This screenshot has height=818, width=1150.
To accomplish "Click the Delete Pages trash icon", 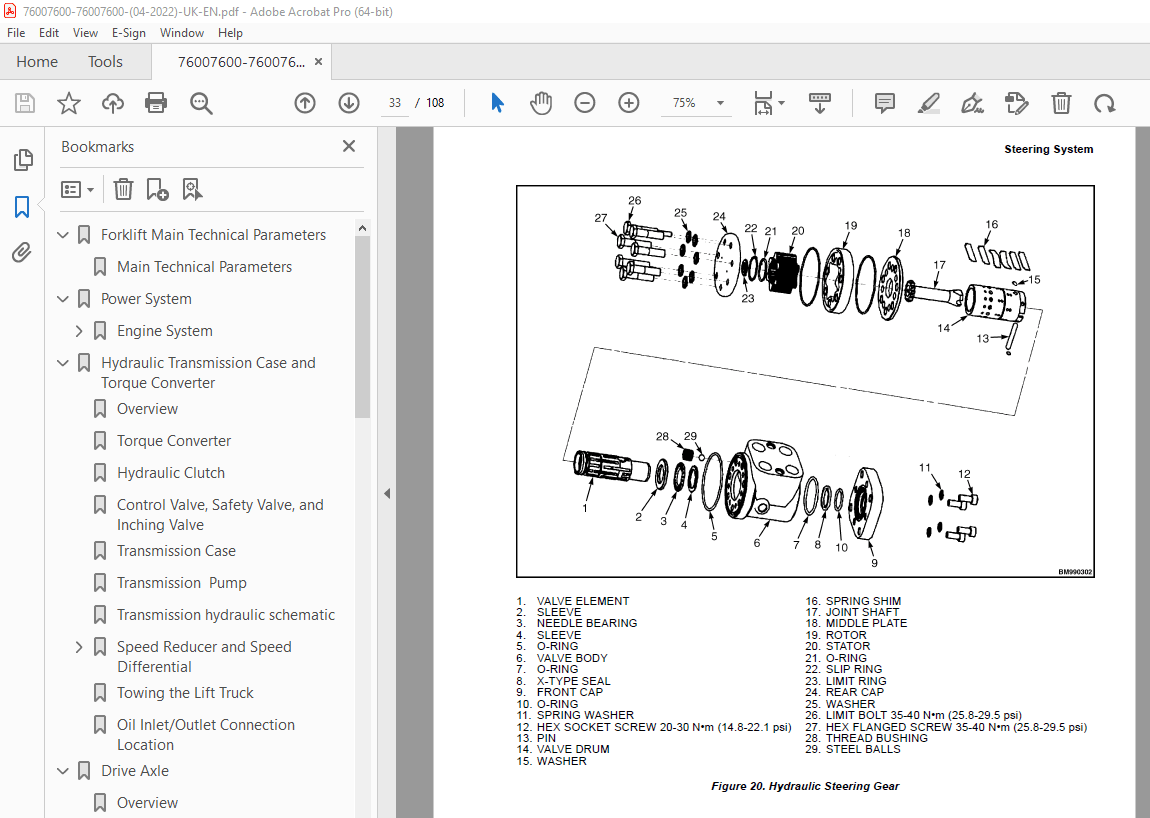I will (1060, 102).
